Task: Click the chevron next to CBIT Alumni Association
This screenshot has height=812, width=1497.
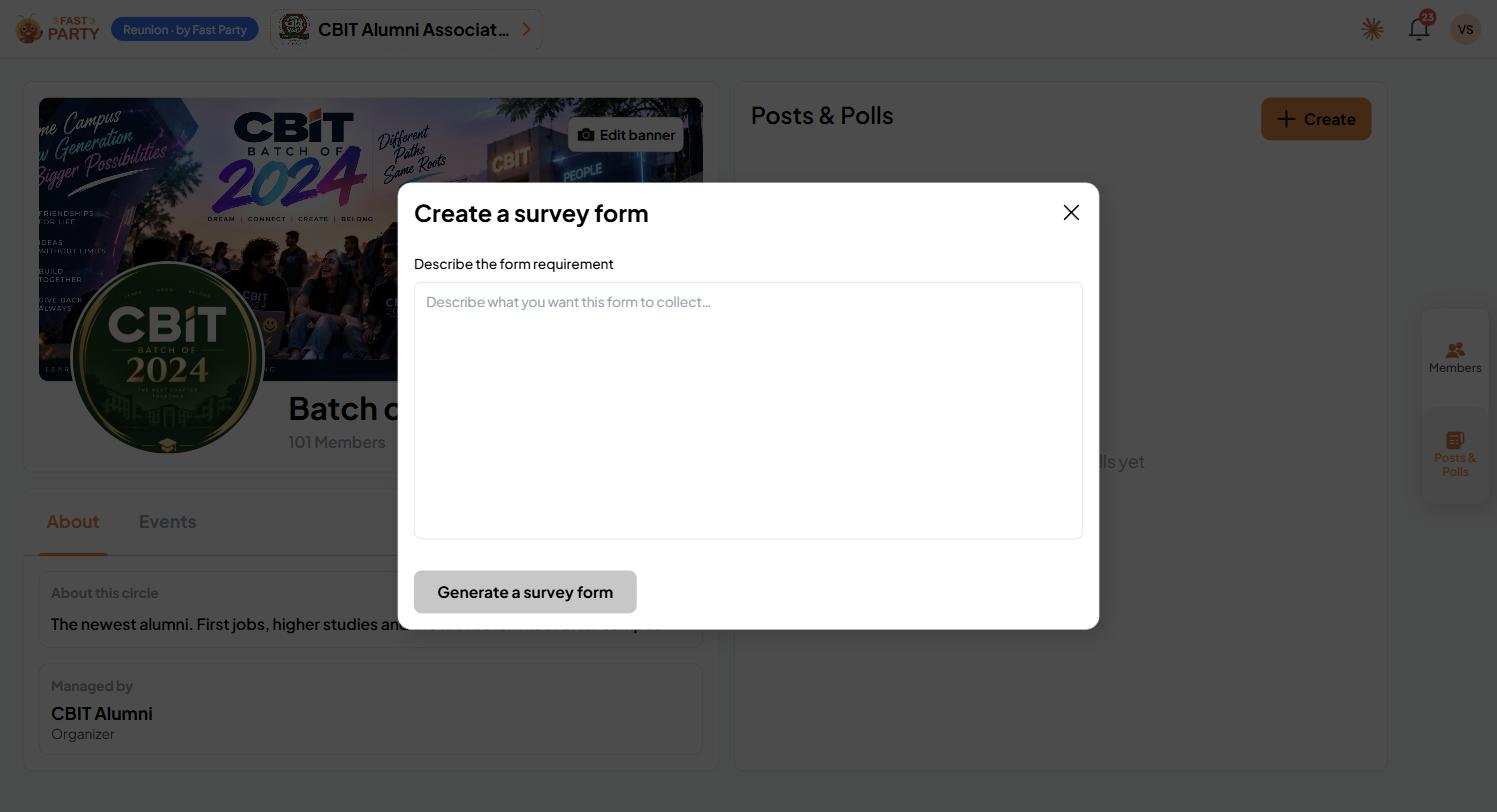Action: coord(526,29)
